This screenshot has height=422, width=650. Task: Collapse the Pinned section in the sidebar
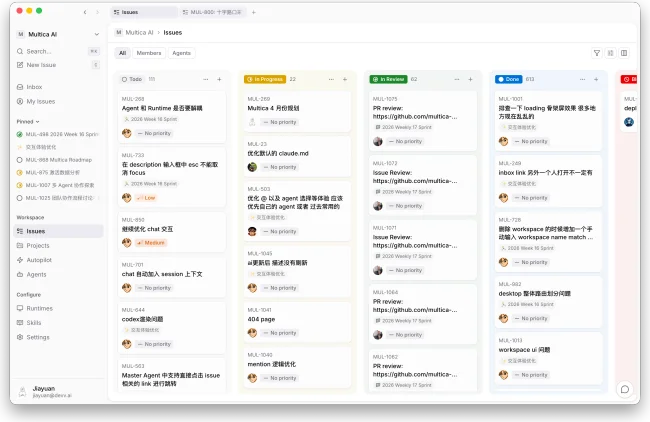27,121
